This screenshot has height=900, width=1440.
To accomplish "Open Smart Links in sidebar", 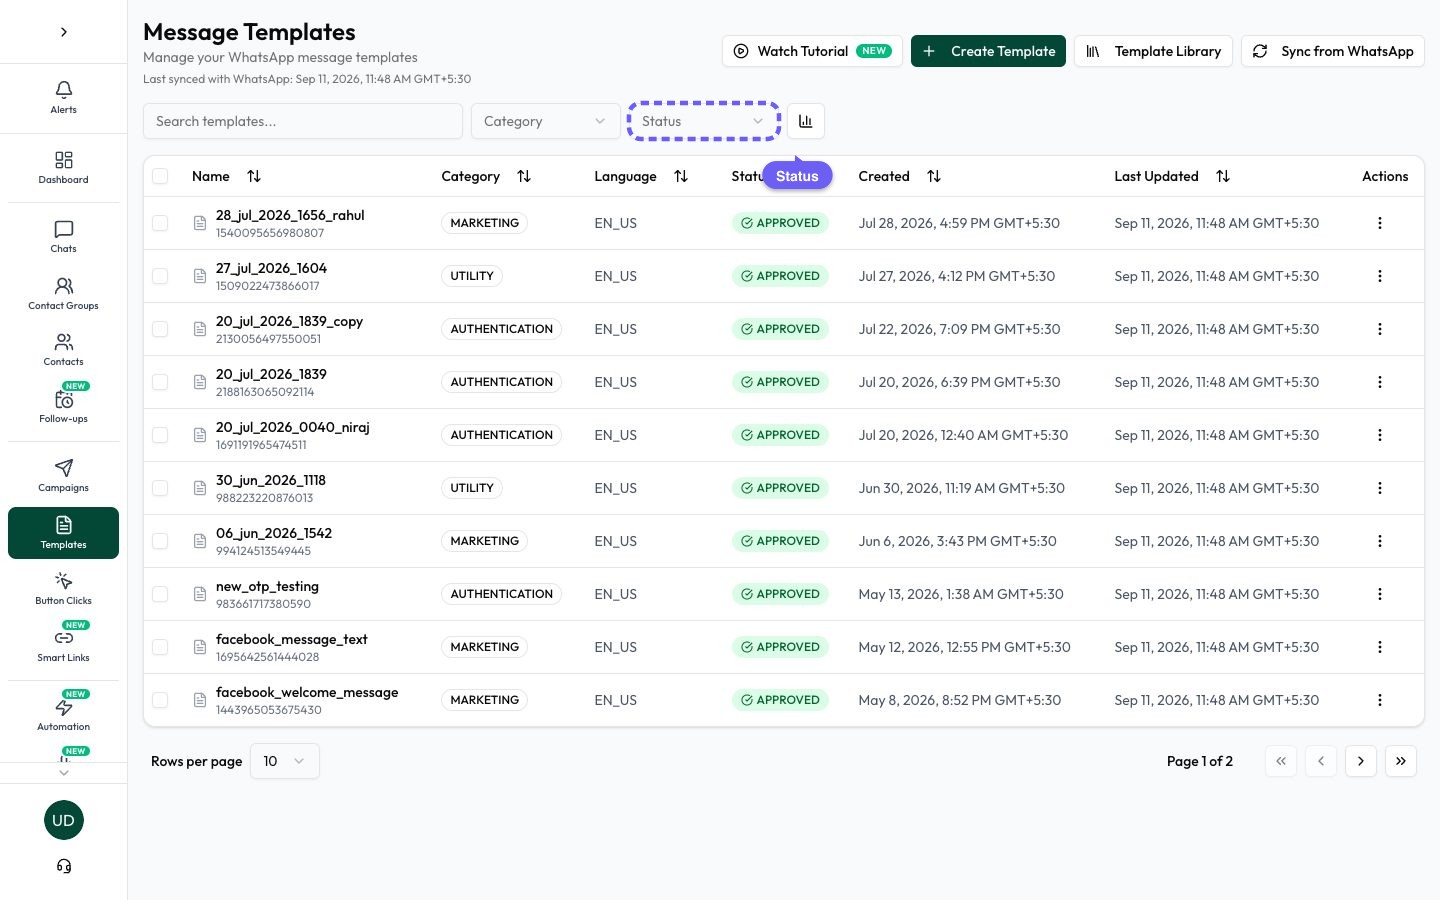I will [64, 643].
